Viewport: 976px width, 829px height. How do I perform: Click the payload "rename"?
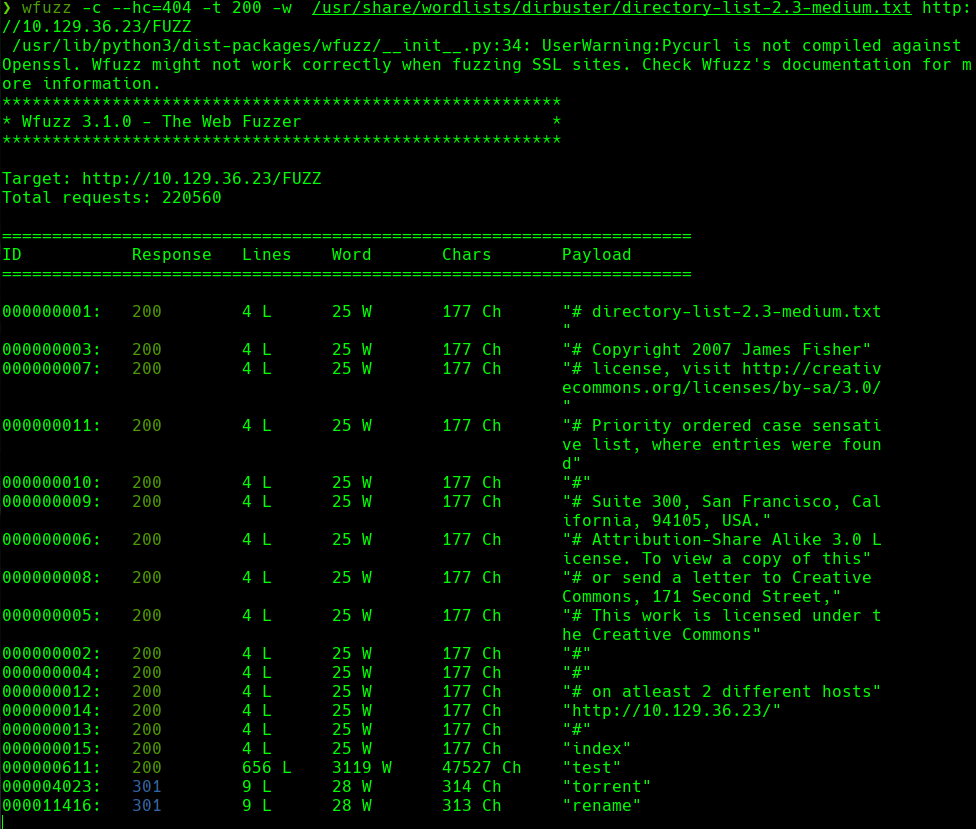(x=601, y=805)
